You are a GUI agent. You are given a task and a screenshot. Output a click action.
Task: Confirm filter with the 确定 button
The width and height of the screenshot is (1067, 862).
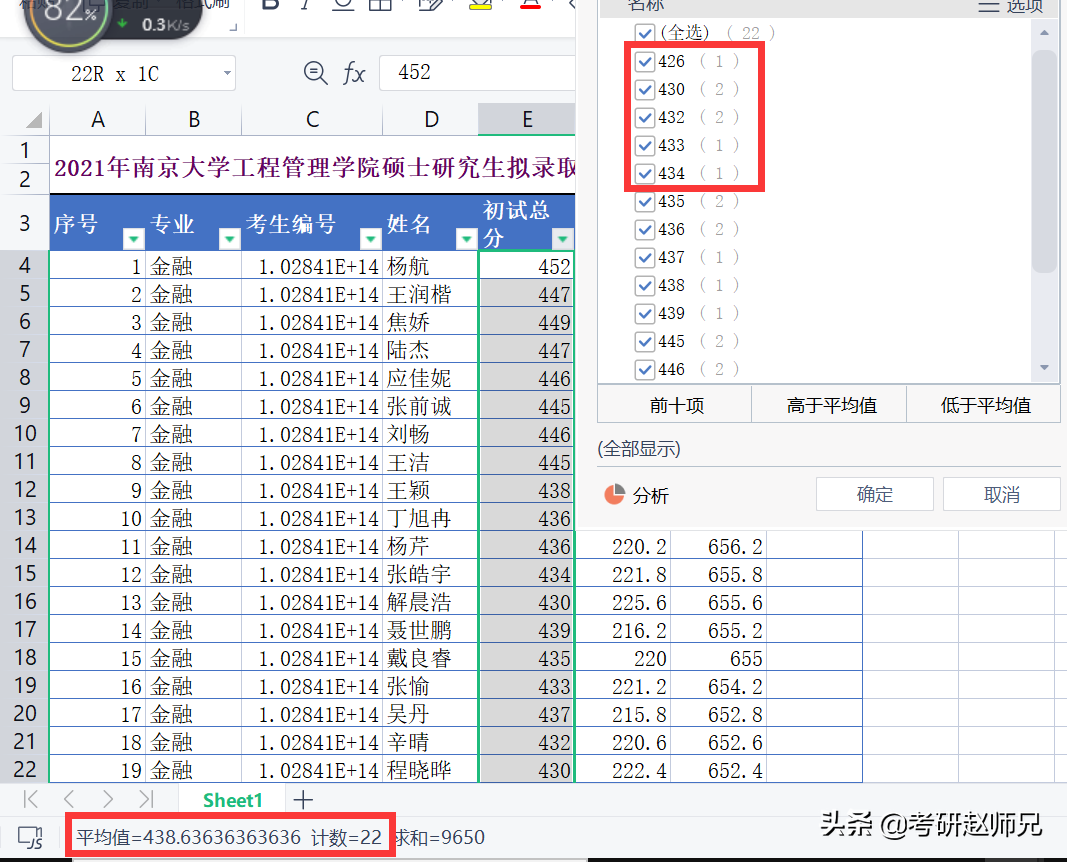(x=874, y=493)
